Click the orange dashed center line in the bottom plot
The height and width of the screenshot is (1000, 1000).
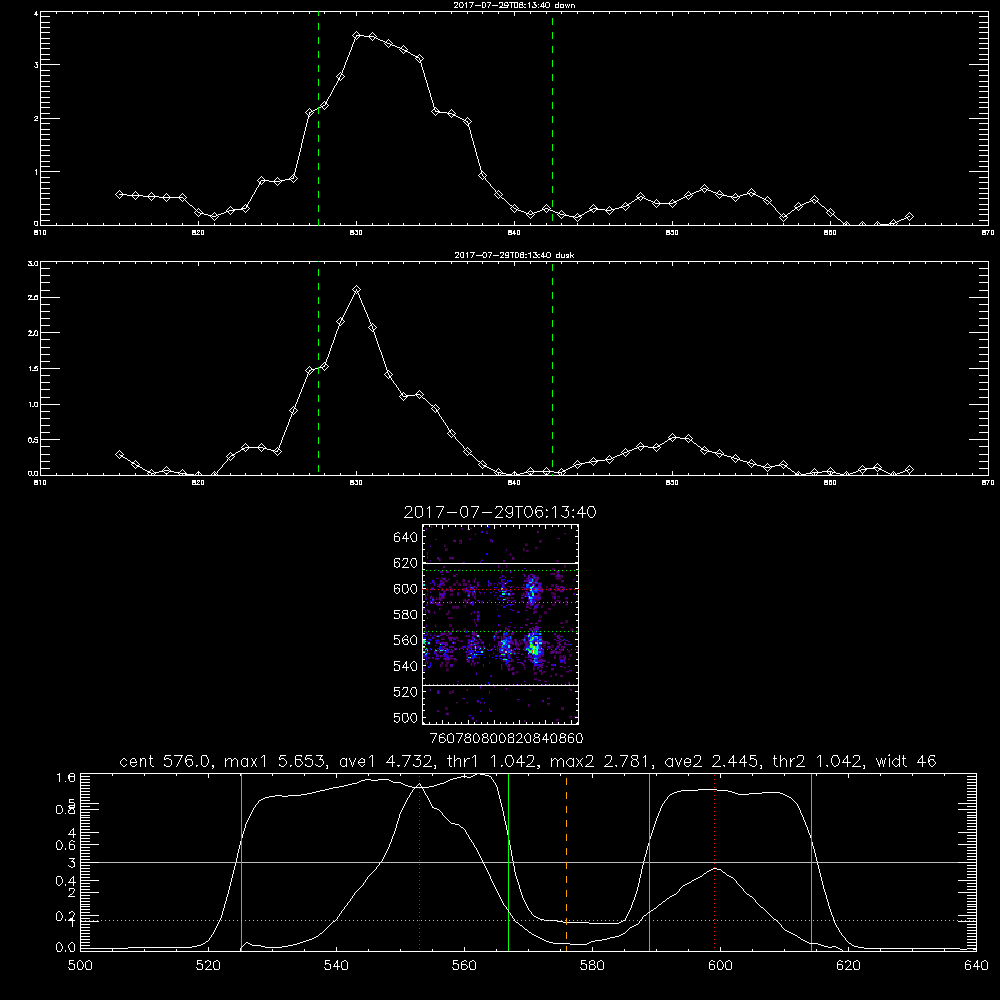coord(566,862)
